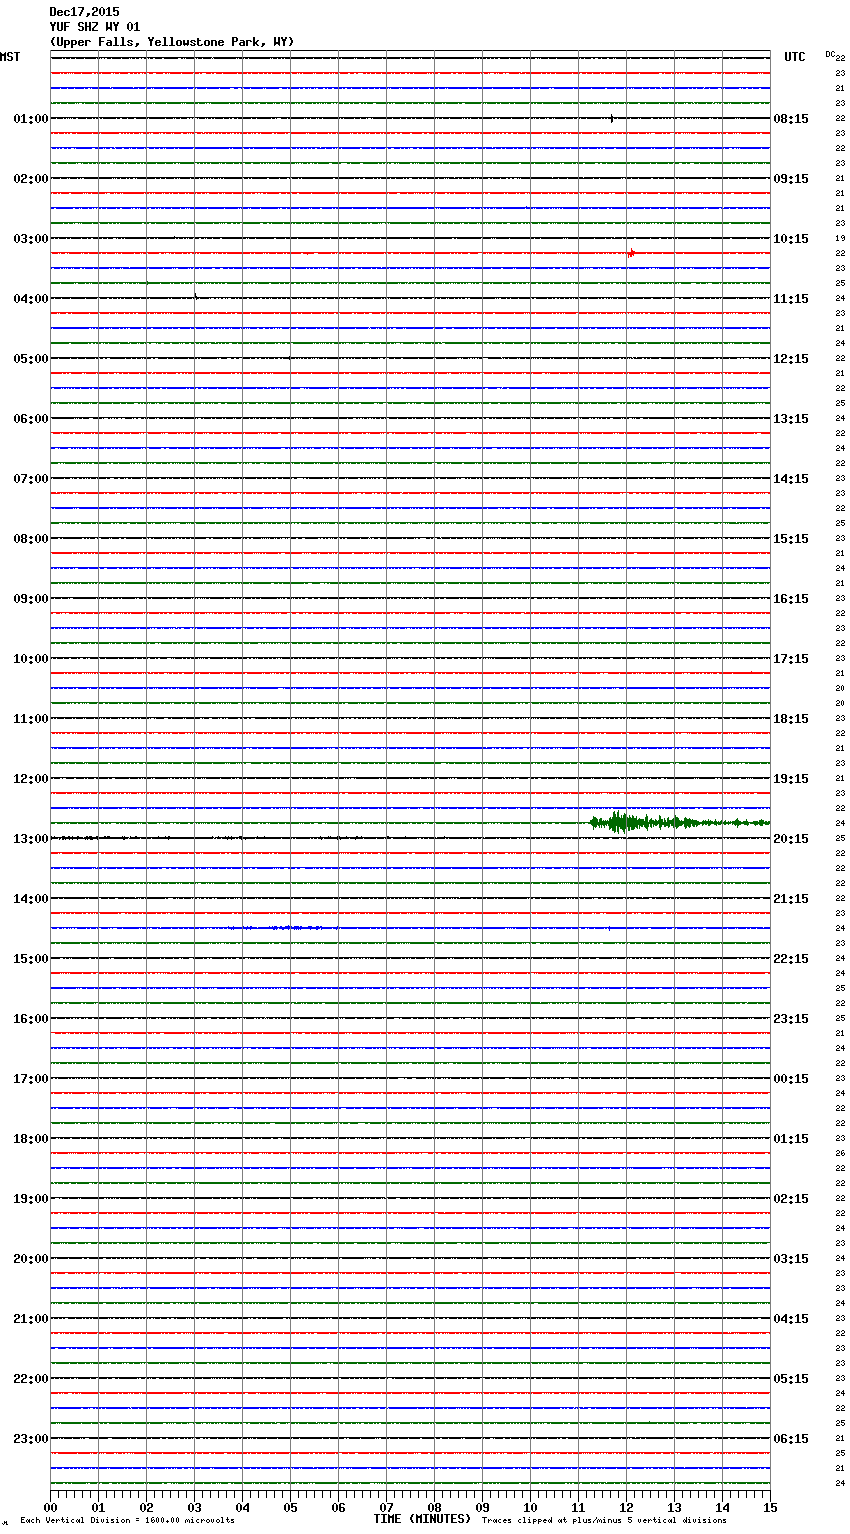
Task: Click the 23:15 UTC time label
Action: coord(791,1019)
